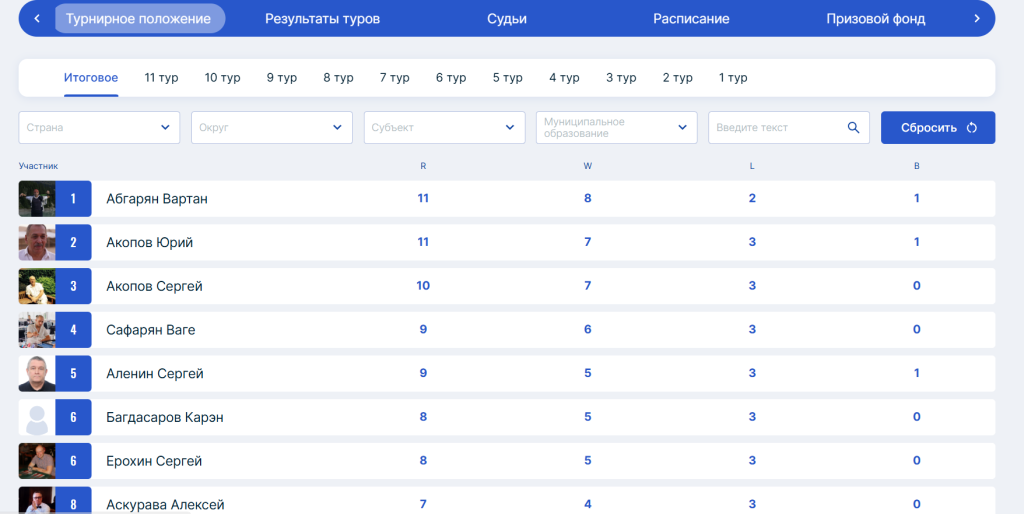Viewport: 1024px width, 514px height.
Task: Open Муниципальное образование dropdown
Action: 617,127
